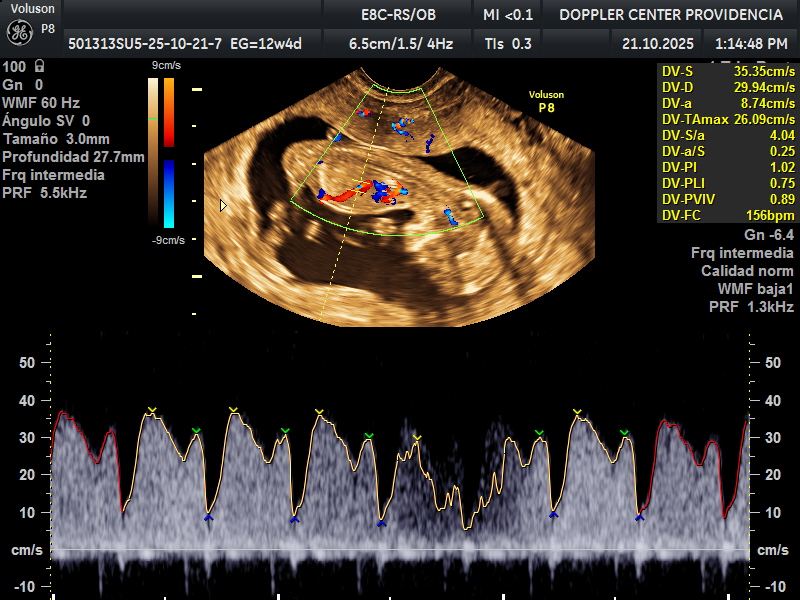Click the Doppler spectrum zero baseline
The height and width of the screenshot is (600, 800).
400,550
